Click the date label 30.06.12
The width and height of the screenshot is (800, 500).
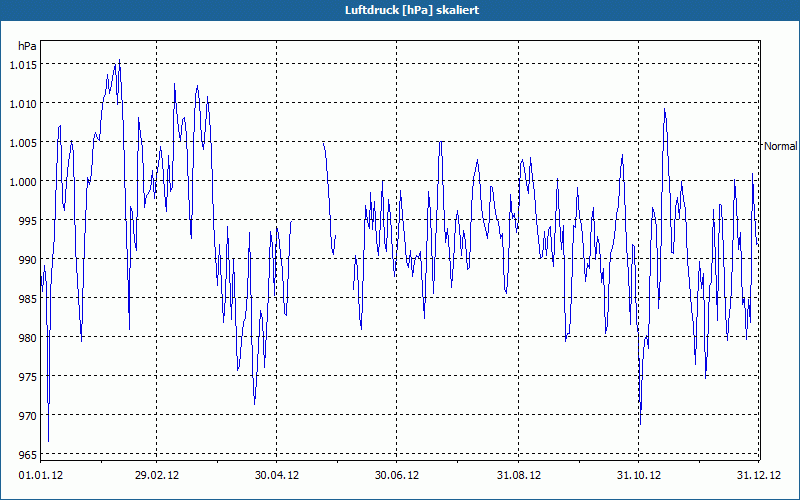coord(397,476)
